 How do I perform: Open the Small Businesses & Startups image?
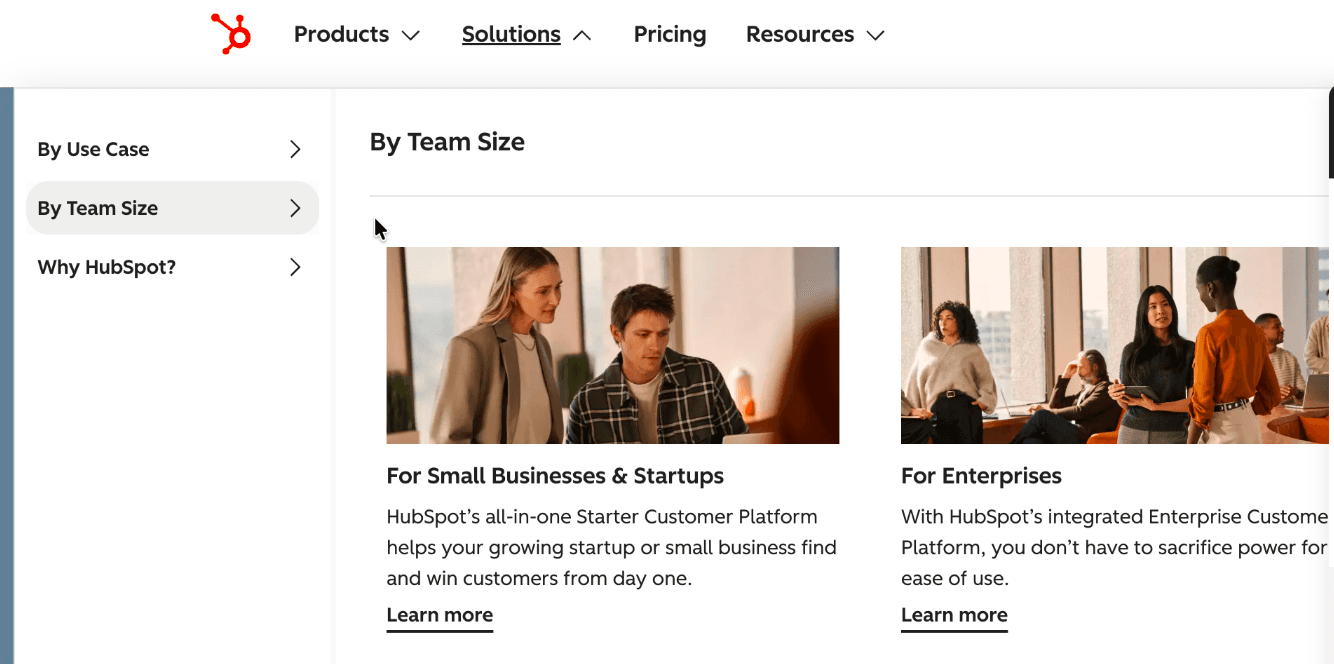pos(613,345)
